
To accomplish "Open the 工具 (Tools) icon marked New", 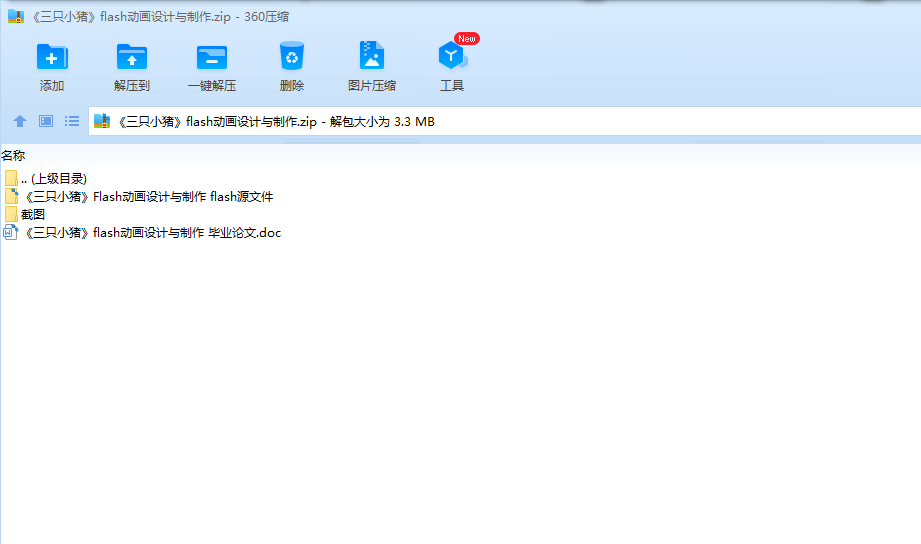I will [452, 55].
